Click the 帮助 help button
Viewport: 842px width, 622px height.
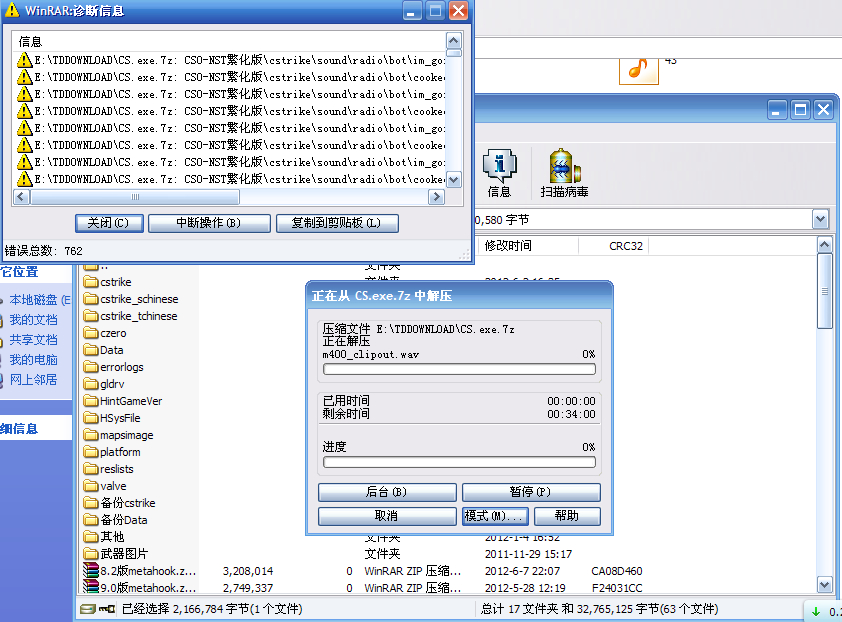point(567,516)
